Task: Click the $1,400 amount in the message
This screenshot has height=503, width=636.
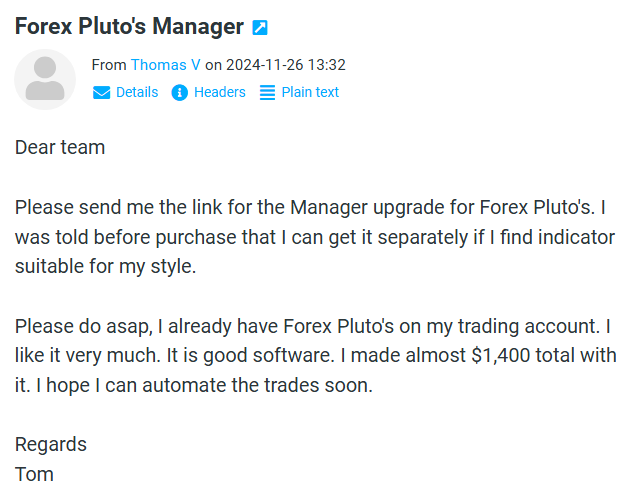Action: 501,356
